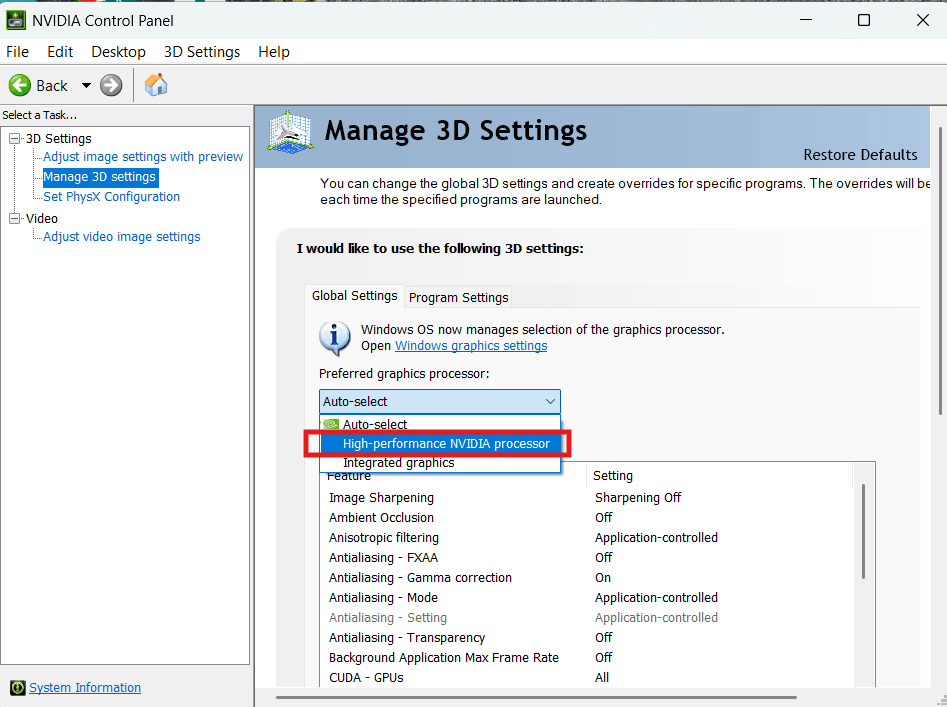Open the Windows graphics settings link
The height and width of the screenshot is (707, 947).
[x=471, y=345]
